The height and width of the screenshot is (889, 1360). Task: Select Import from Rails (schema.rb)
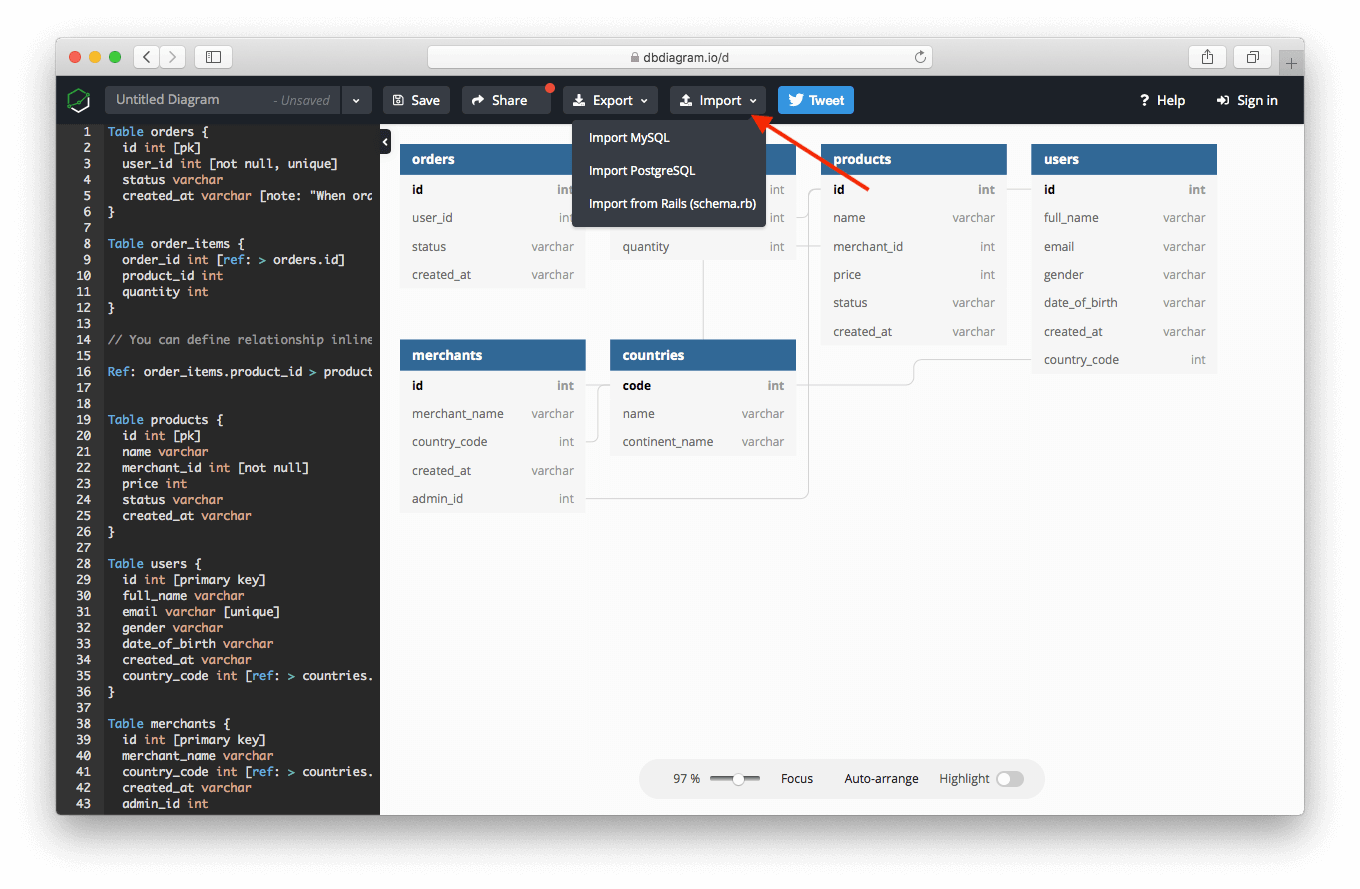672,204
